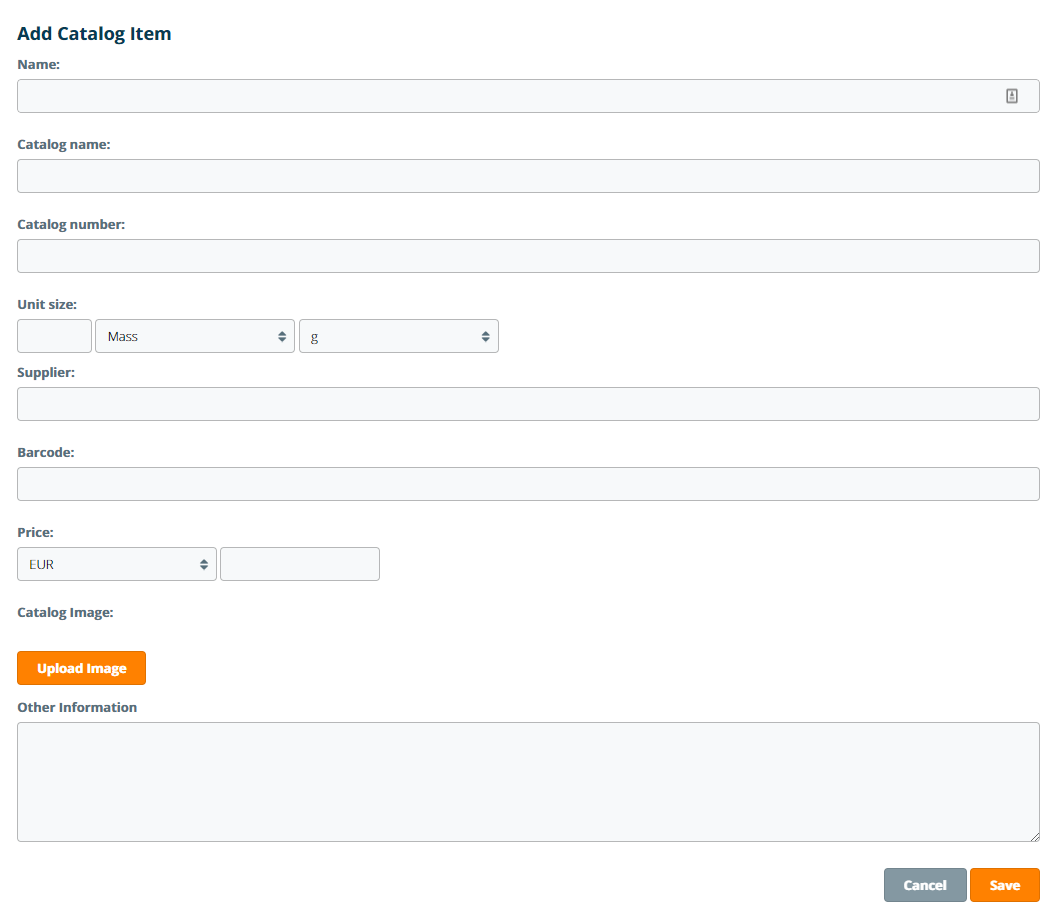The height and width of the screenshot is (917, 1055).
Task: Open the Mass unit type dropdown
Action: coord(195,336)
